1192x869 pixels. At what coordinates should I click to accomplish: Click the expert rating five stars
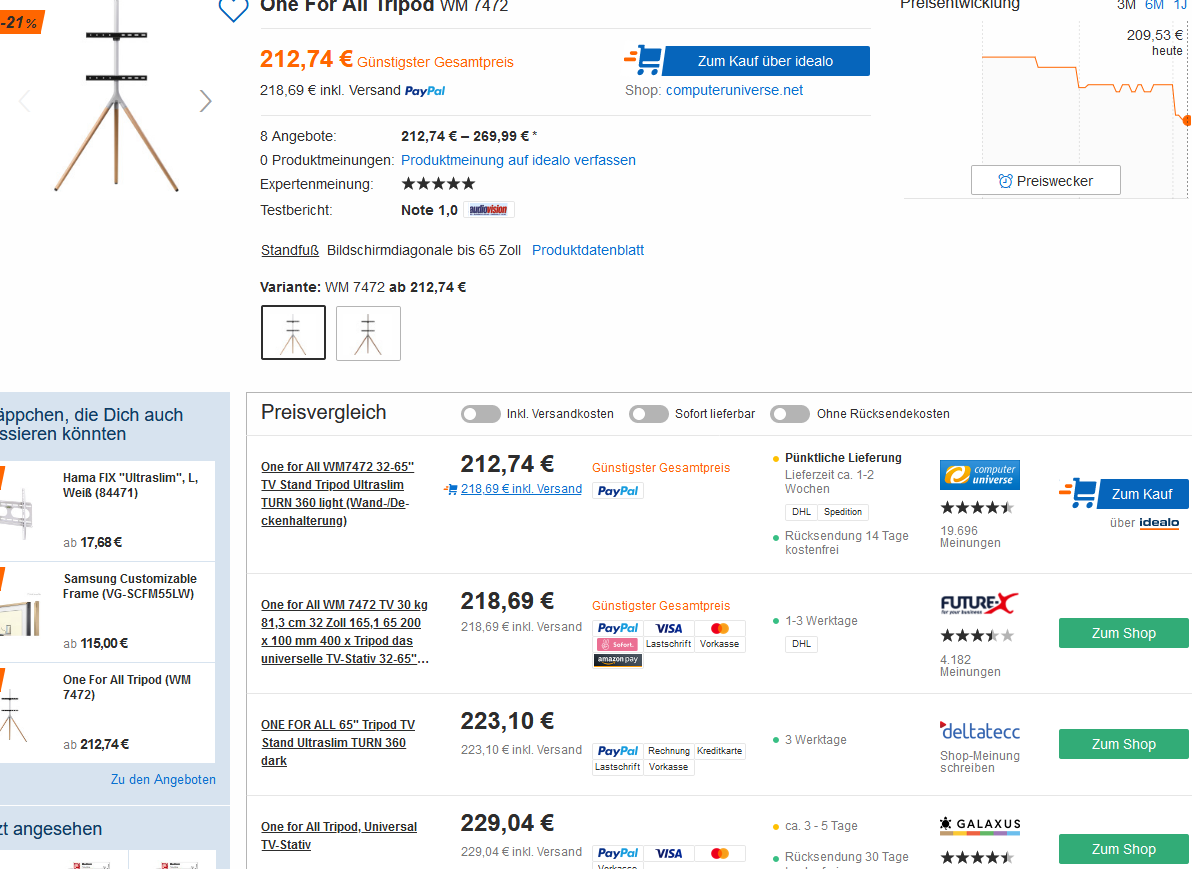coord(438,184)
